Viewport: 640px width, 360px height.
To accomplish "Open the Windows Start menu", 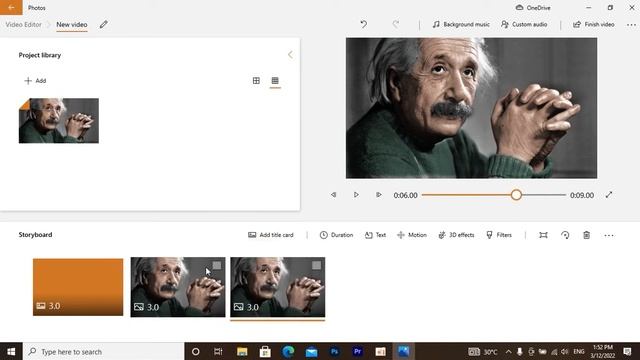I will (x=11, y=351).
